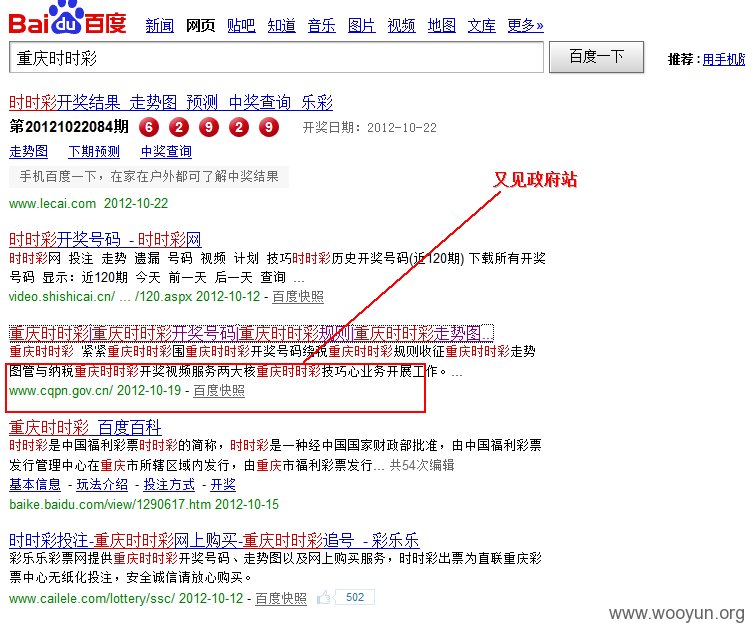Screen dimensions: 745x623
Task: Open the 开奖 baike sublink
Action: [x=223, y=485]
